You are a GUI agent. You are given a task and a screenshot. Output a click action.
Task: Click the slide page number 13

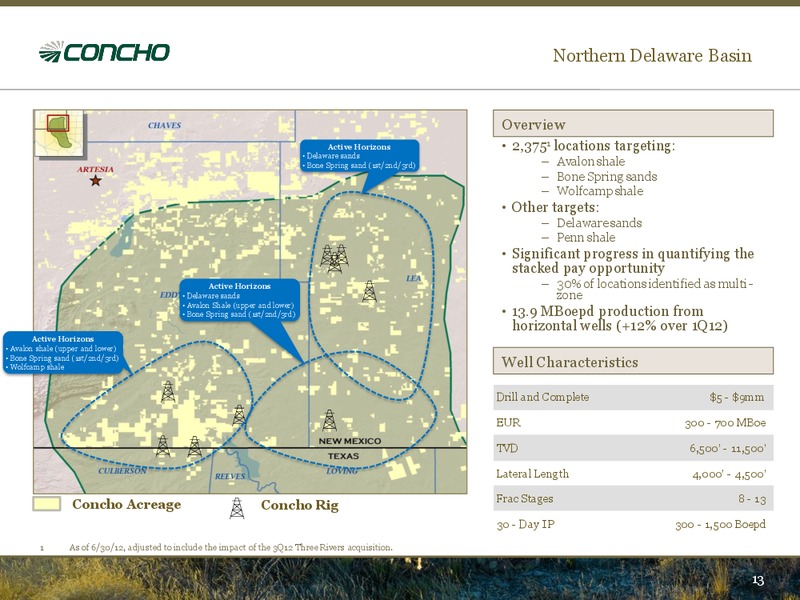coord(758,580)
